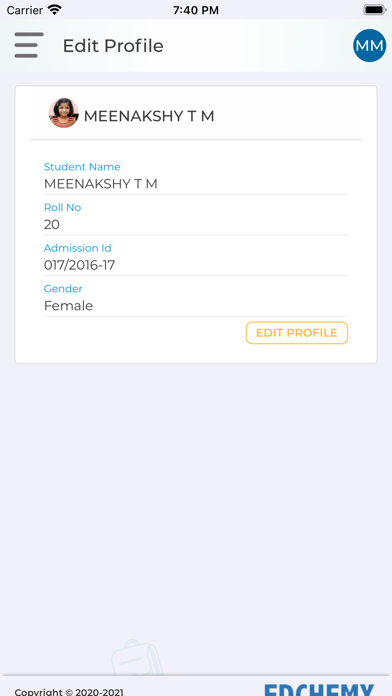Select the Student Name value field

tap(196, 184)
